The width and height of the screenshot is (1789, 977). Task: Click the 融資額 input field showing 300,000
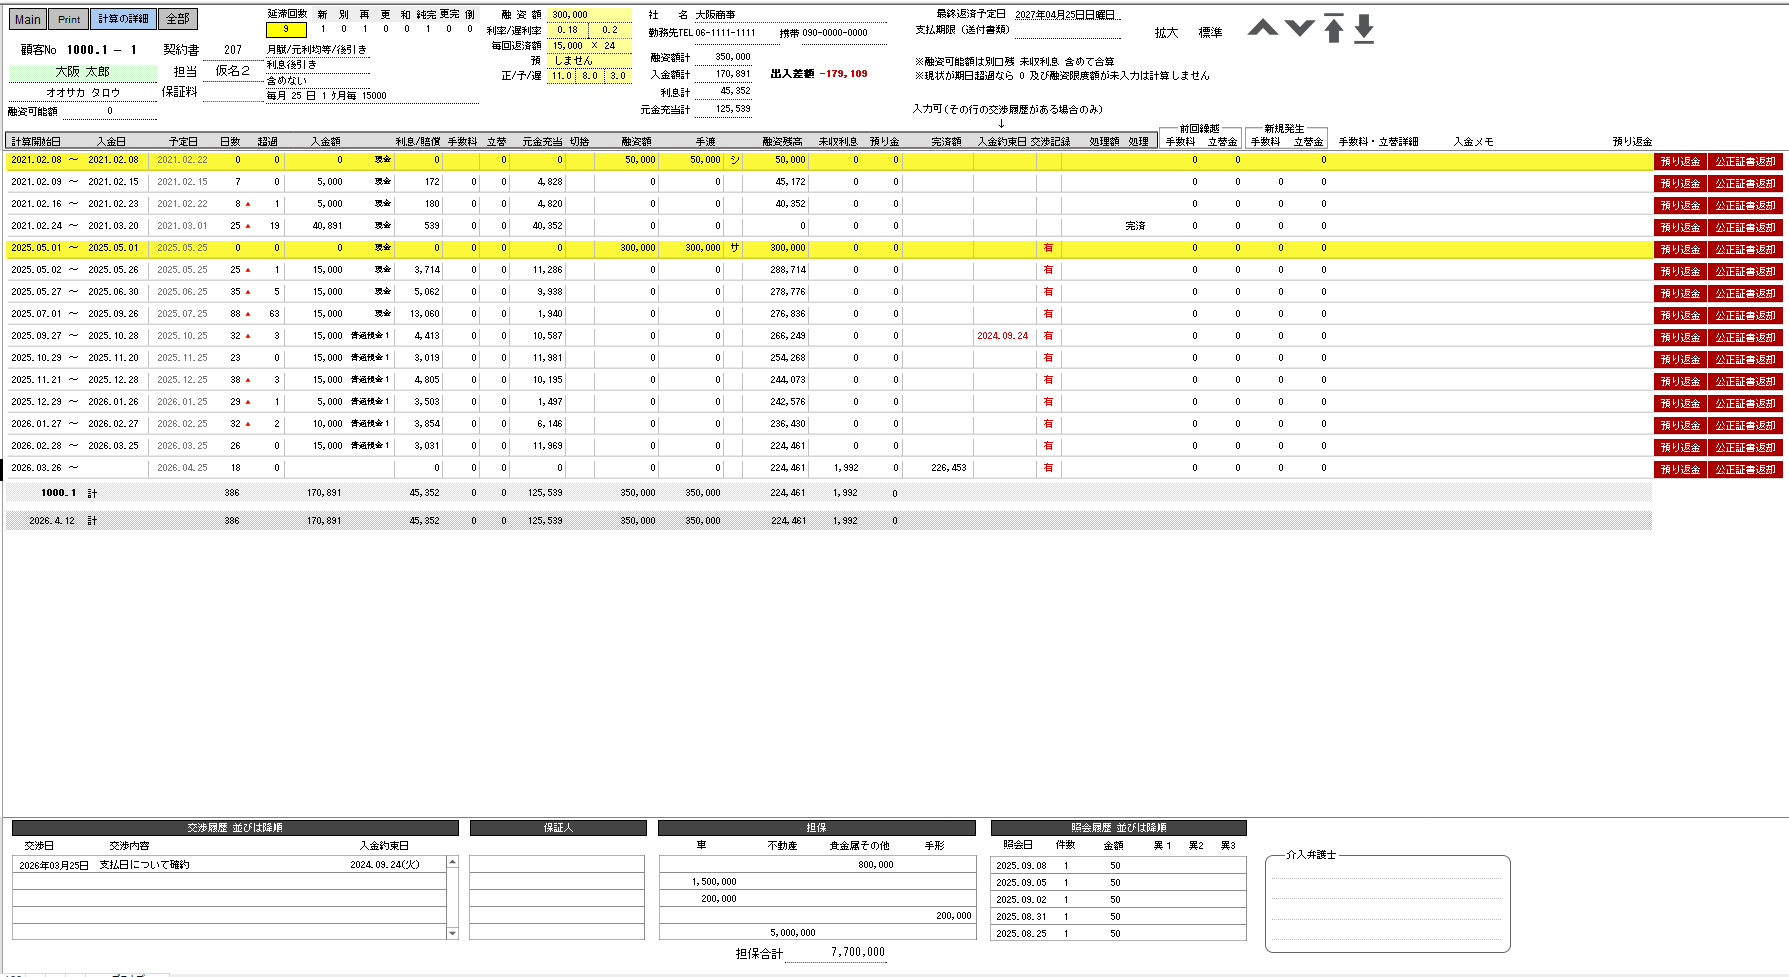(x=589, y=15)
